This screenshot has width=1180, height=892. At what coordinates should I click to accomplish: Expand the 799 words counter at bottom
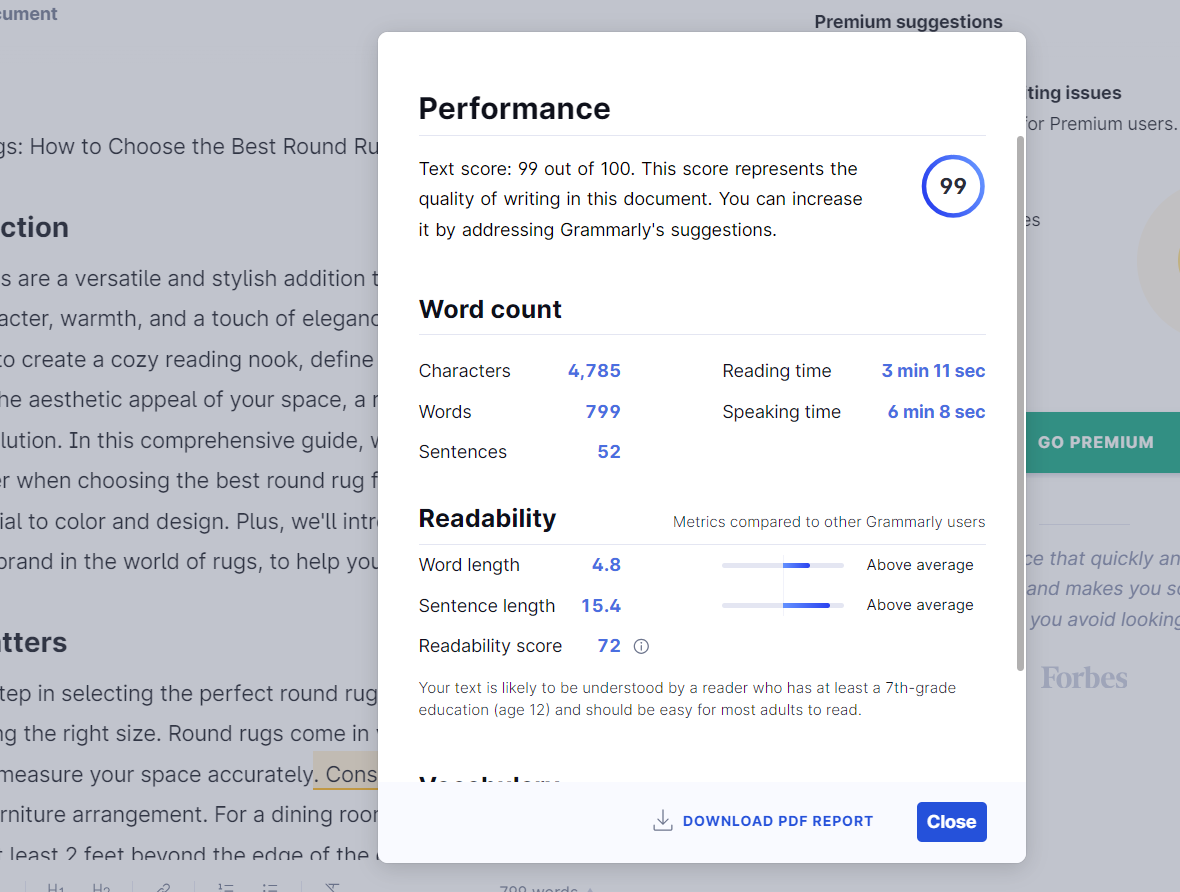(545, 888)
